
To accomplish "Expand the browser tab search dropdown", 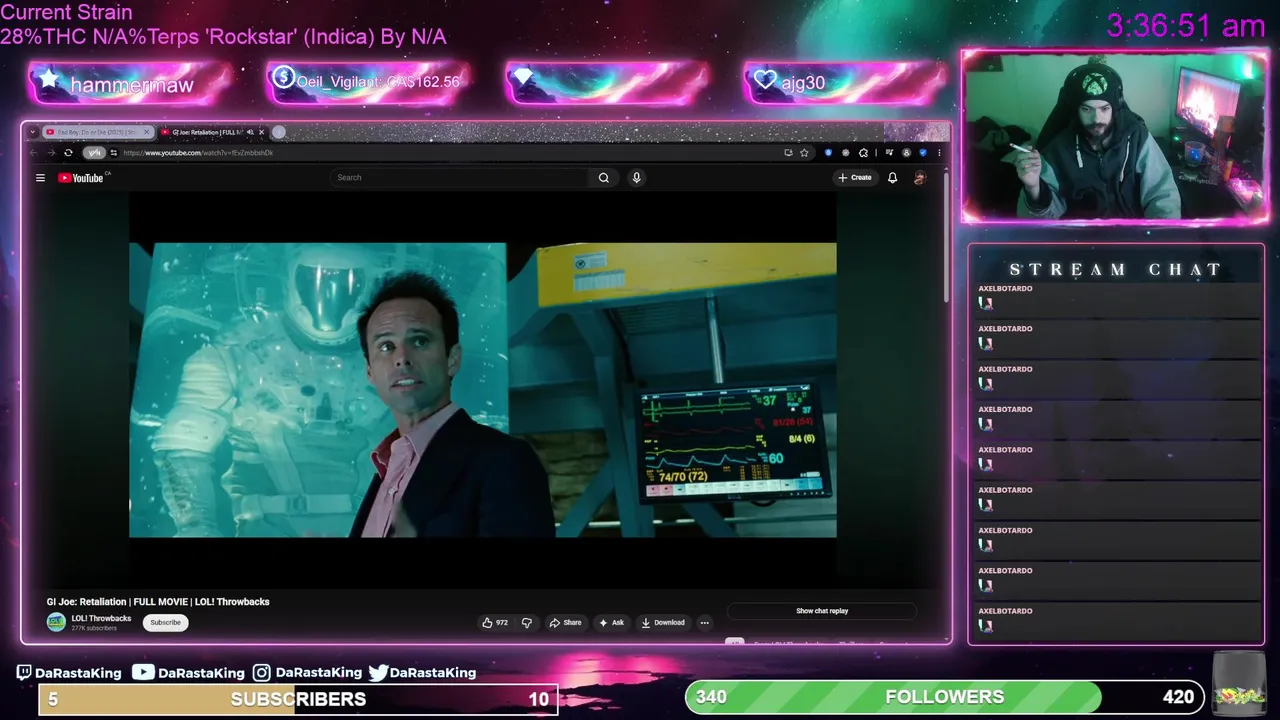I will pyautogui.click(x=33, y=132).
